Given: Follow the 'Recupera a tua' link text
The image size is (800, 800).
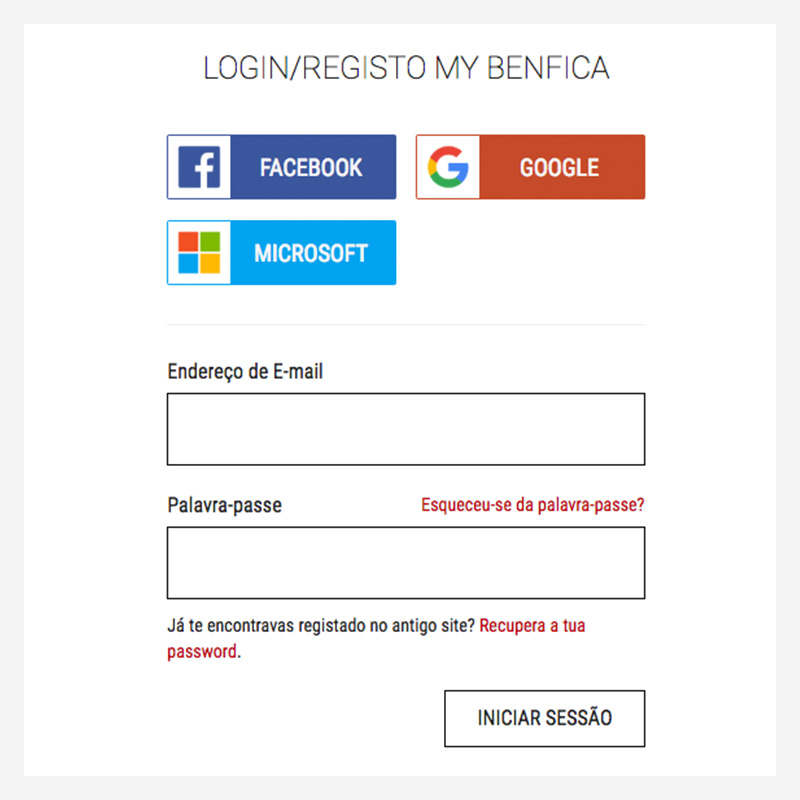Looking at the screenshot, I should pyautogui.click(x=532, y=627).
